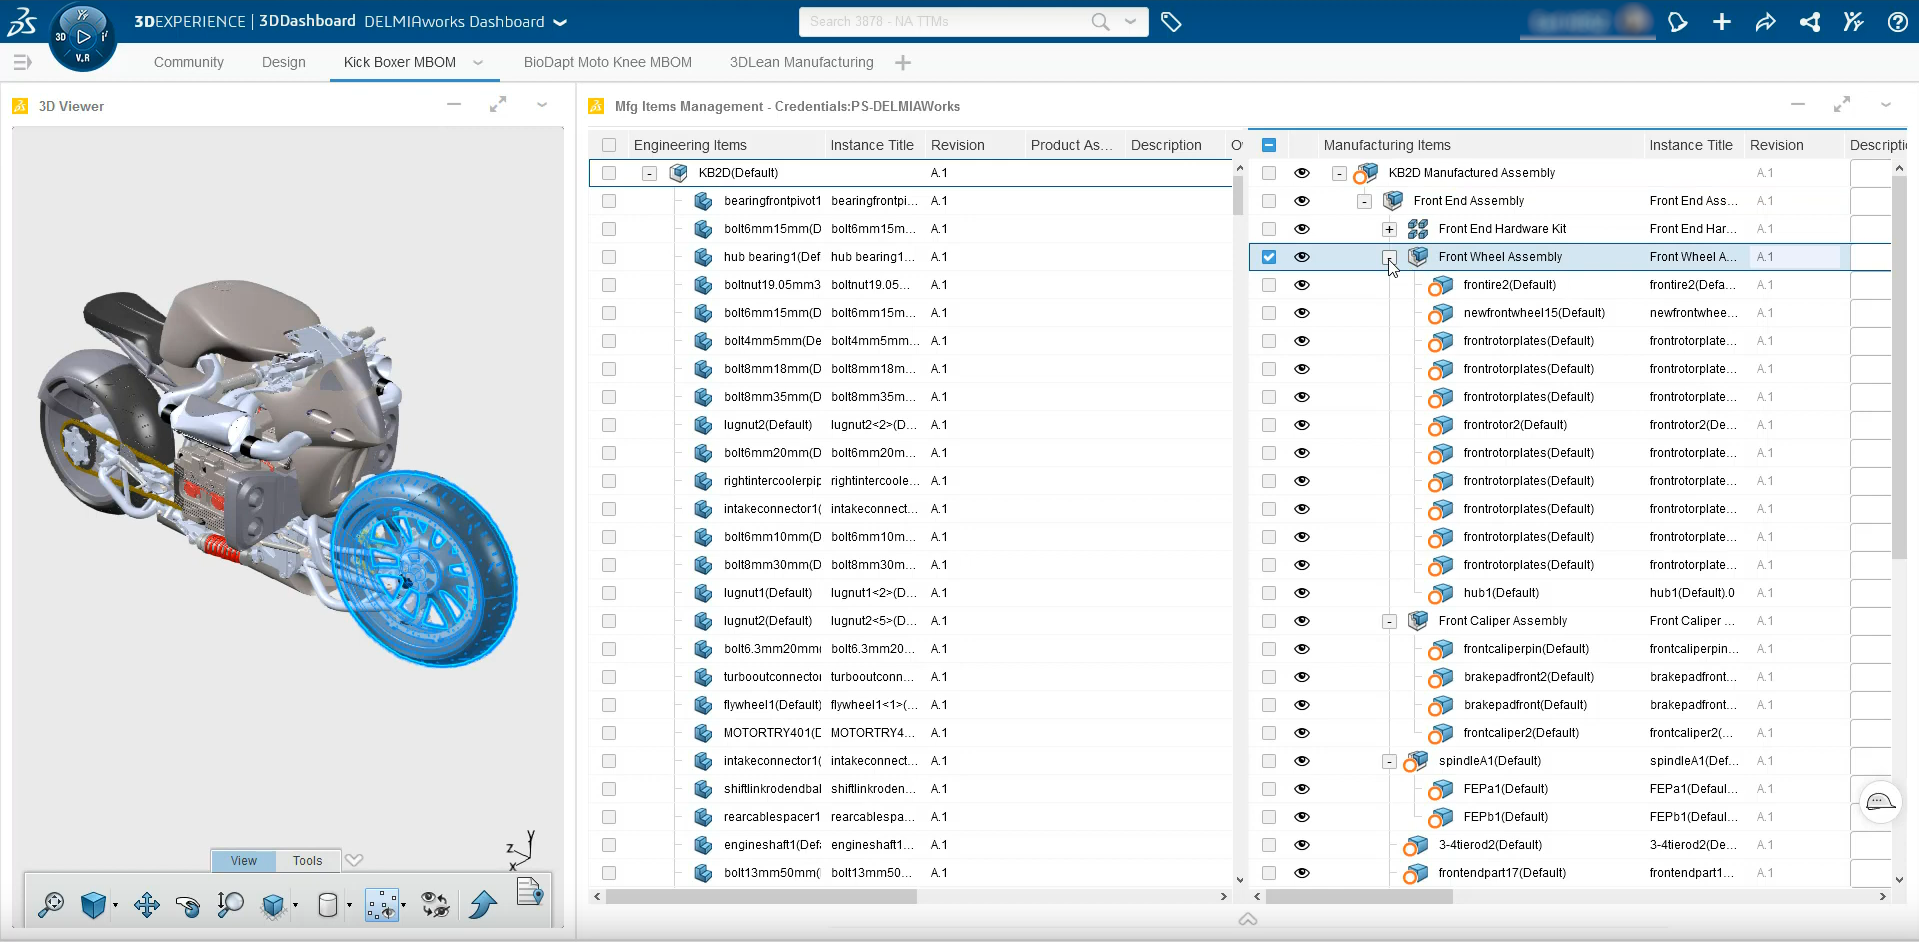Open the Kick Boxer MBOM tab menu
1919x942 pixels.
pos(478,62)
